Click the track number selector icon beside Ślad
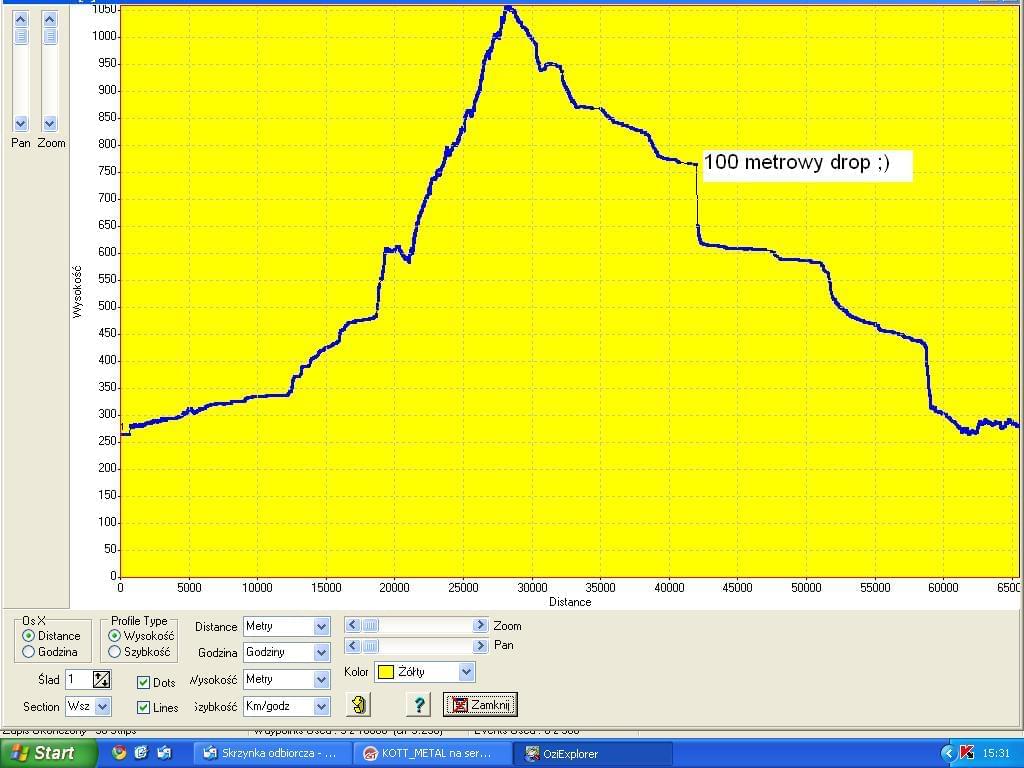Screen dimensions: 1024x768 tap(101, 680)
